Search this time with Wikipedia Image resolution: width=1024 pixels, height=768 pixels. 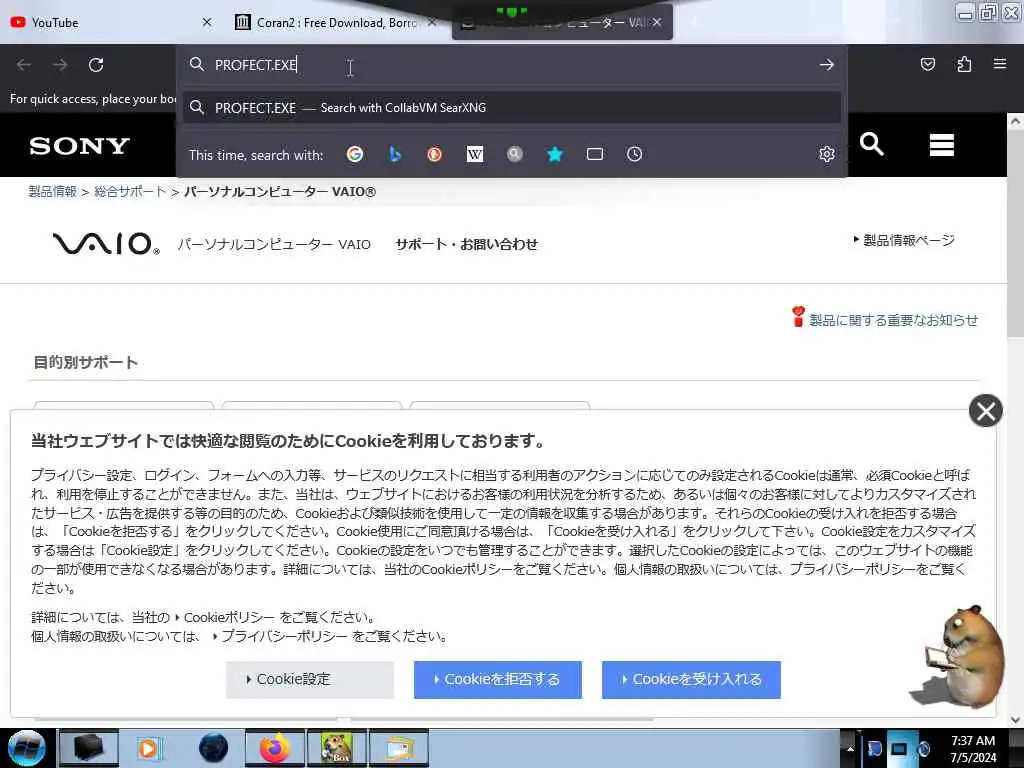[x=475, y=154]
